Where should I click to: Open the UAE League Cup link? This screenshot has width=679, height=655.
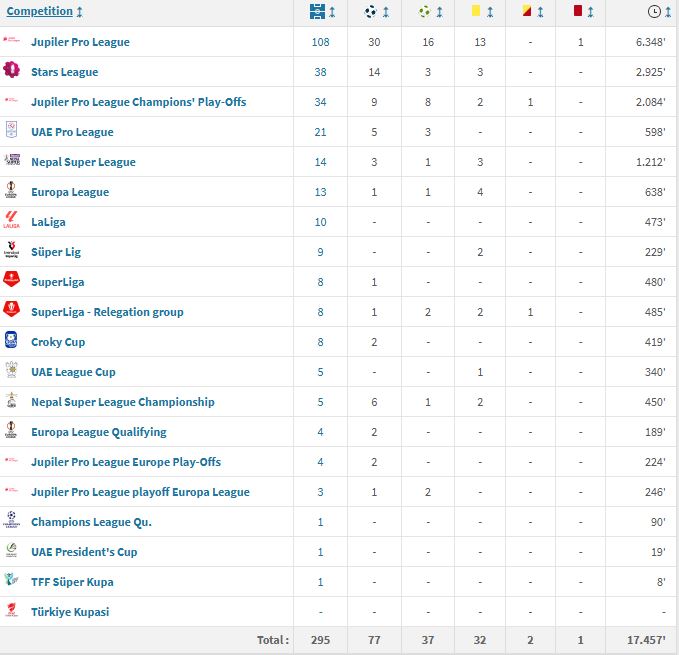click(73, 372)
